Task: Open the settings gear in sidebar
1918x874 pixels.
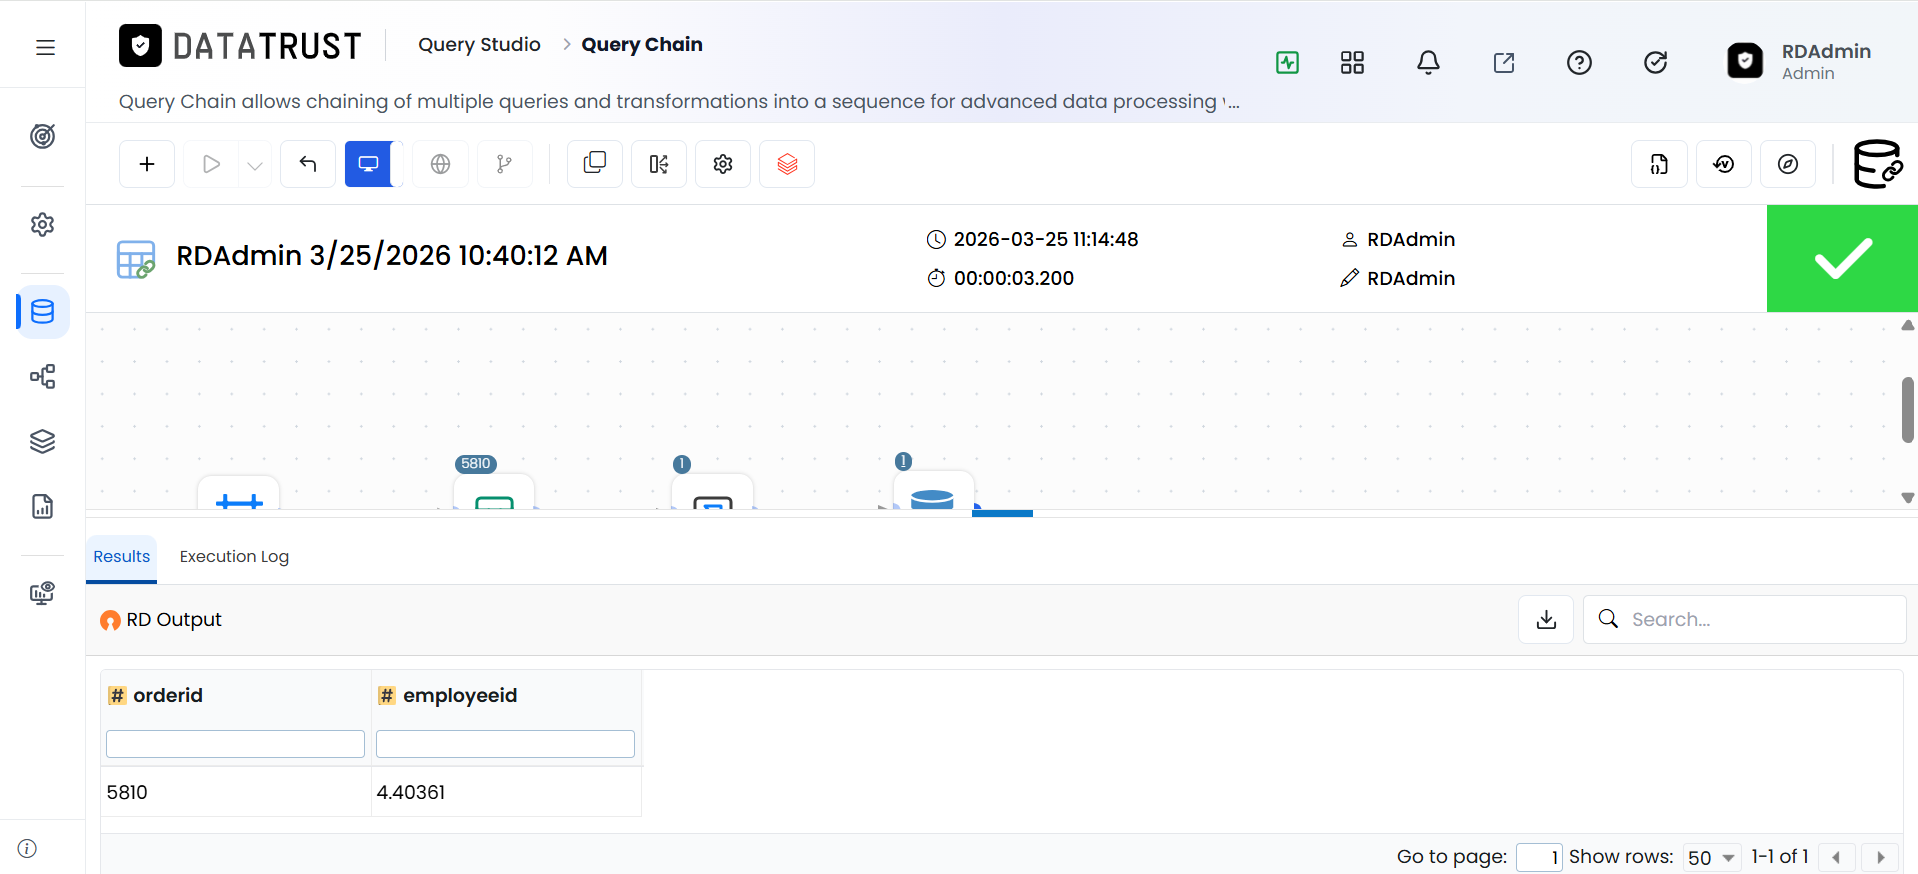Action: pyautogui.click(x=42, y=224)
